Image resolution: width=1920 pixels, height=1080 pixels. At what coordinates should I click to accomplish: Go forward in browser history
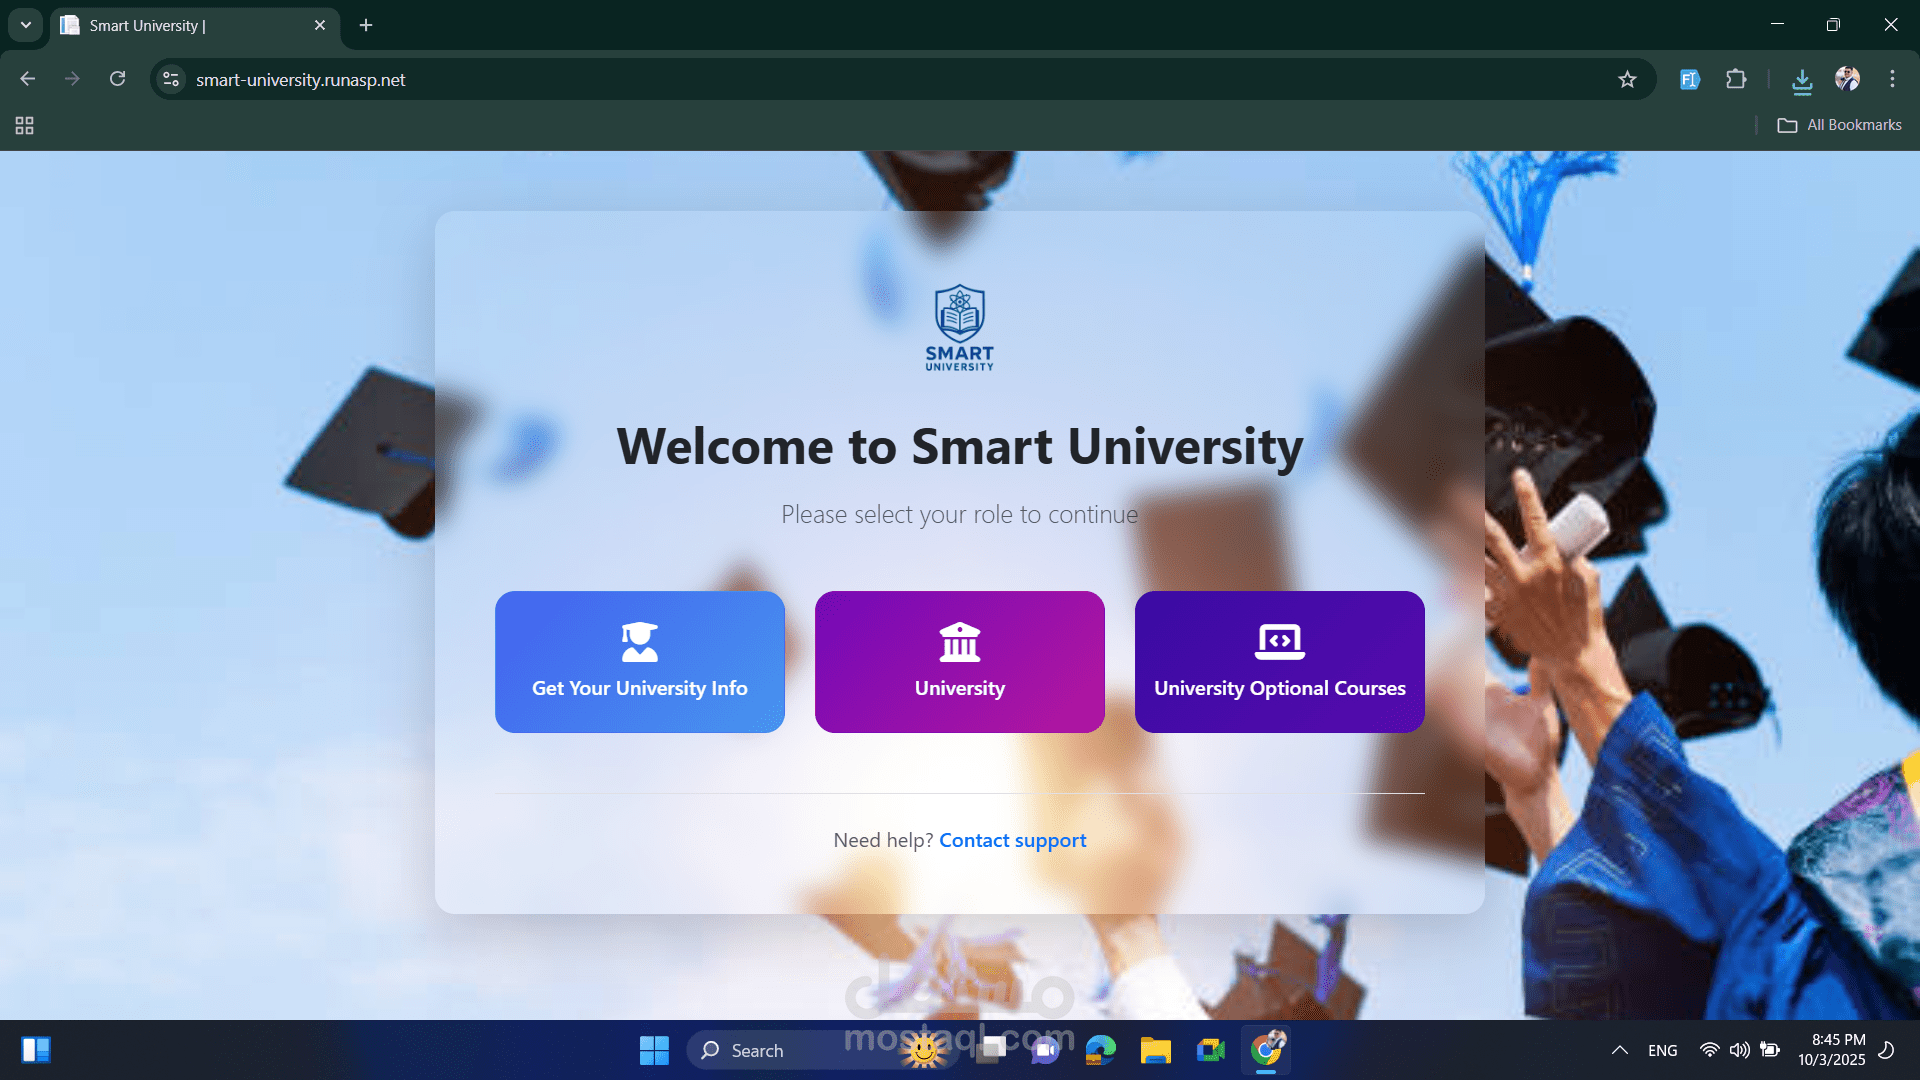coord(72,79)
